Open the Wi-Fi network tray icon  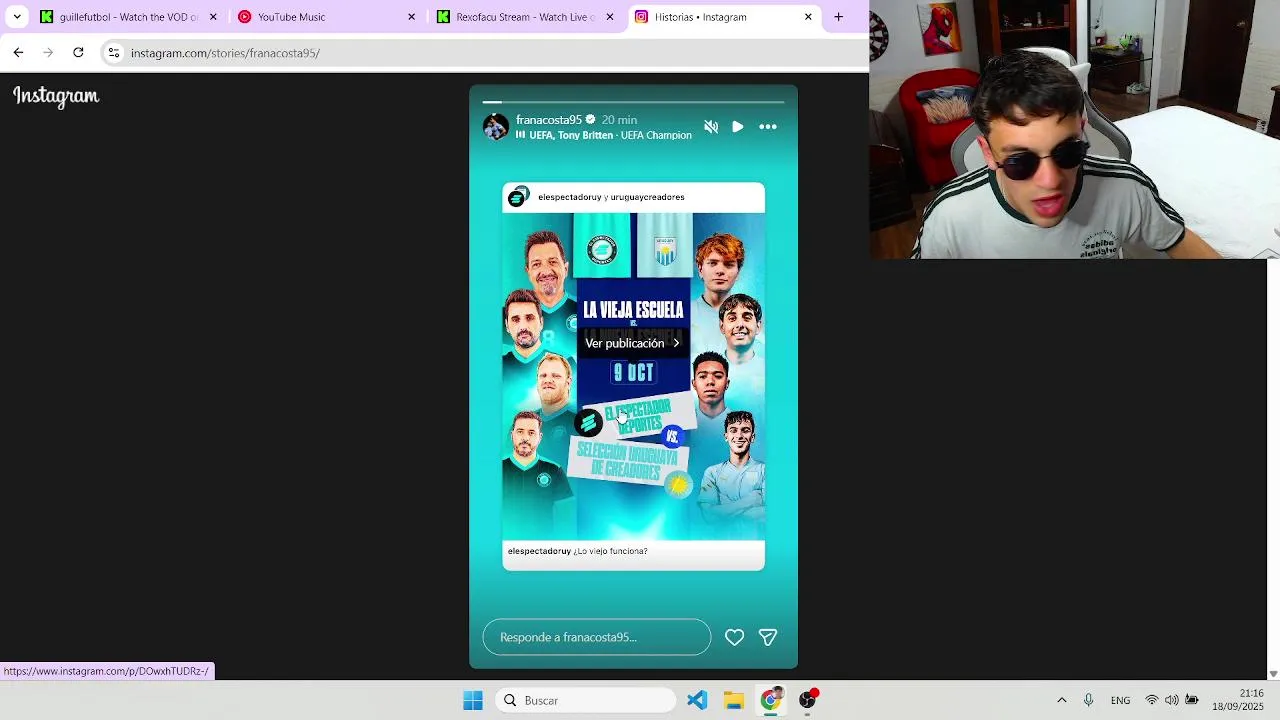pyautogui.click(x=1152, y=700)
